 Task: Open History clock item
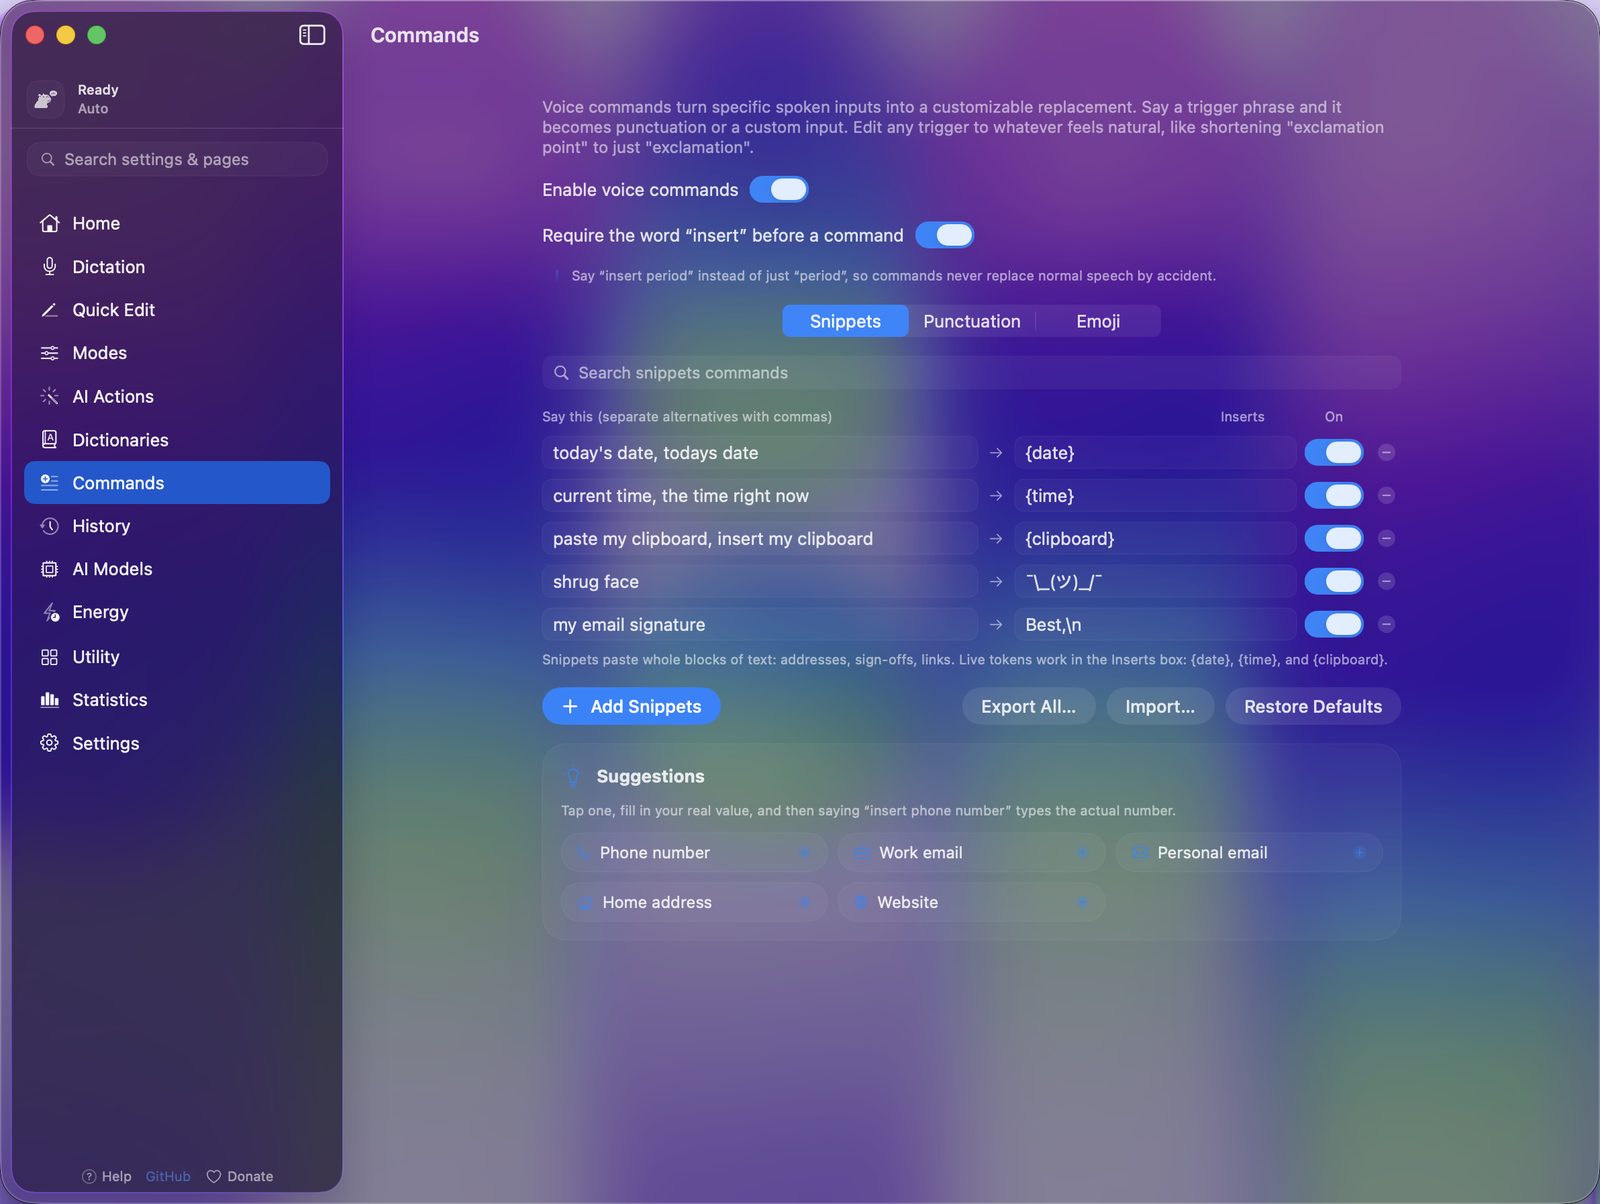[x=177, y=526]
